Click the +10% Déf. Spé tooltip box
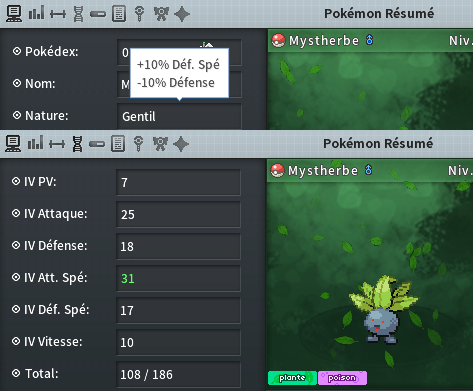Screen dimensions: 473x391 click(x=179, y=73)
